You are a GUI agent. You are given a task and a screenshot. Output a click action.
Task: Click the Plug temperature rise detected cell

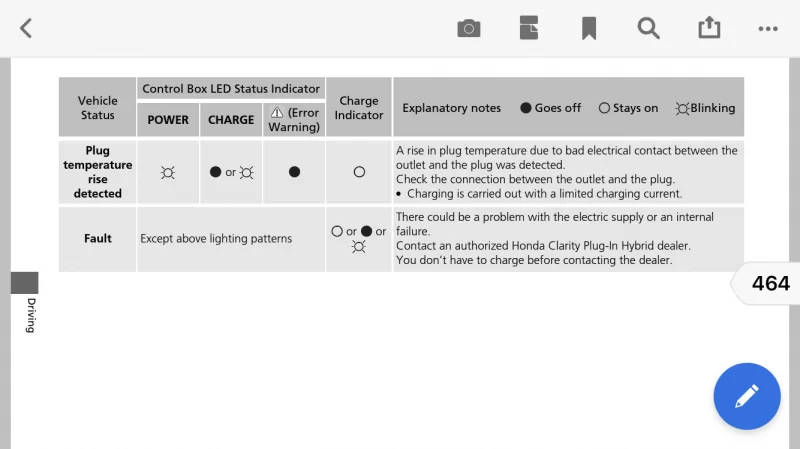click(x=97, y=172)
